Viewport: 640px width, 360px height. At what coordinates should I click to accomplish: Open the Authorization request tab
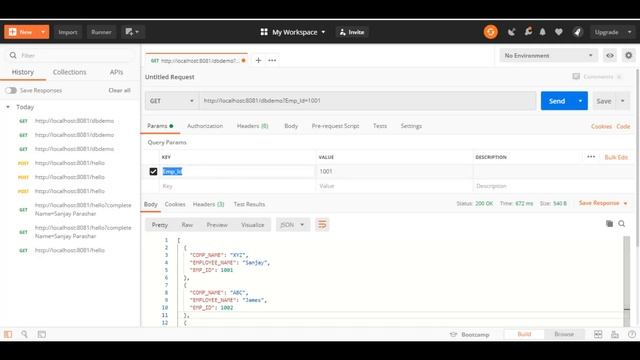pos(205,126)
